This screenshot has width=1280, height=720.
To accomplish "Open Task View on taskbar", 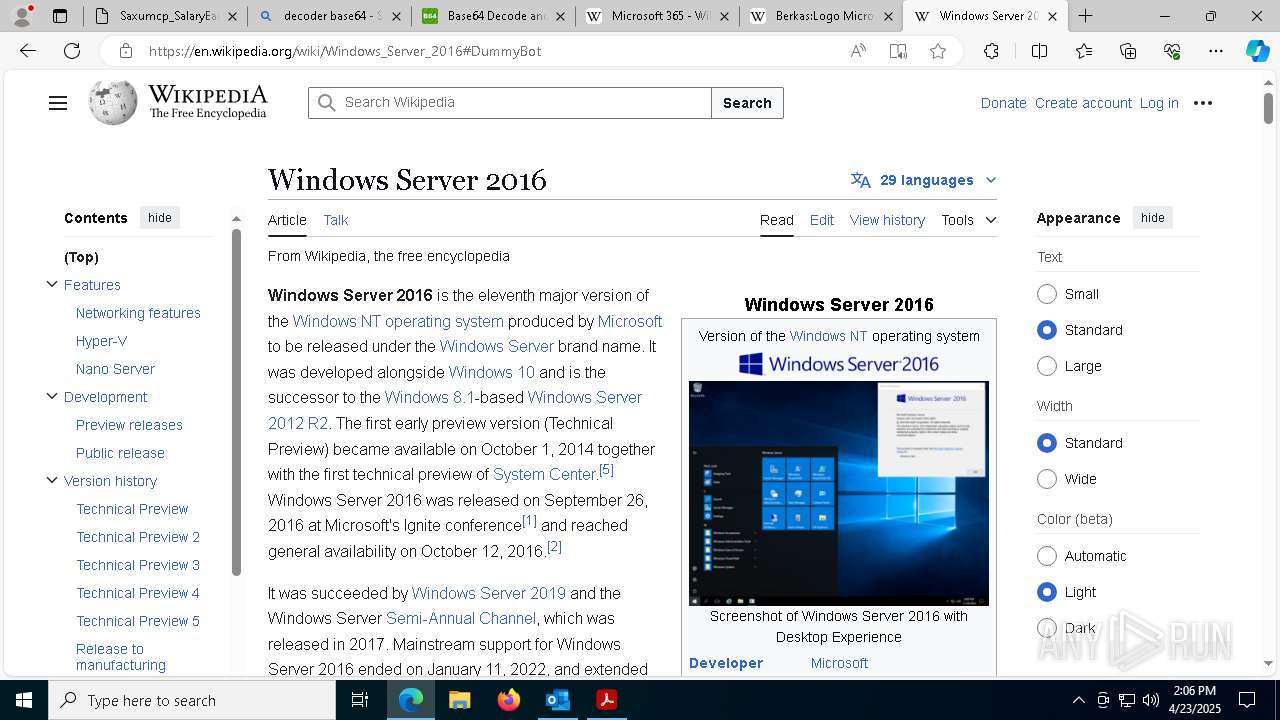I will (x=360, y=700).
